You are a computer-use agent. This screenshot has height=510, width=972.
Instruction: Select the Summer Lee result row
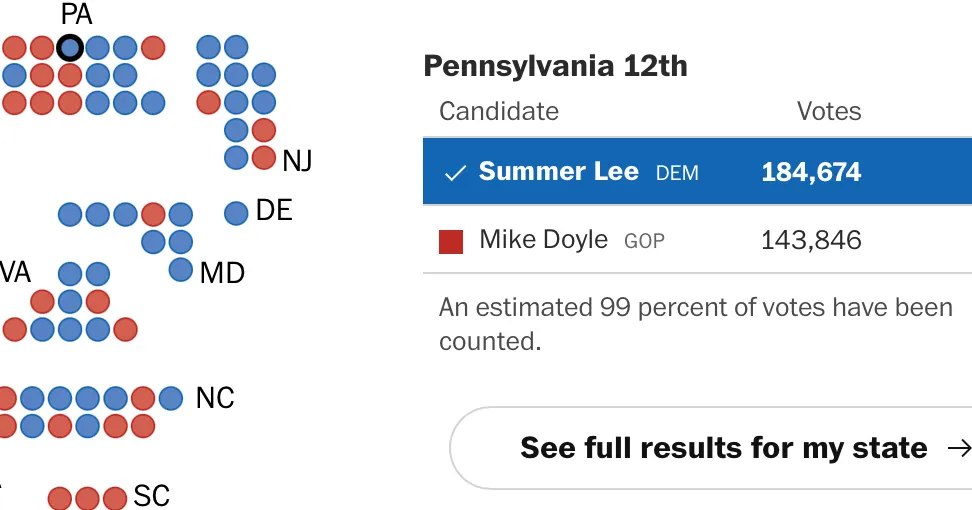tap(697, 172)
